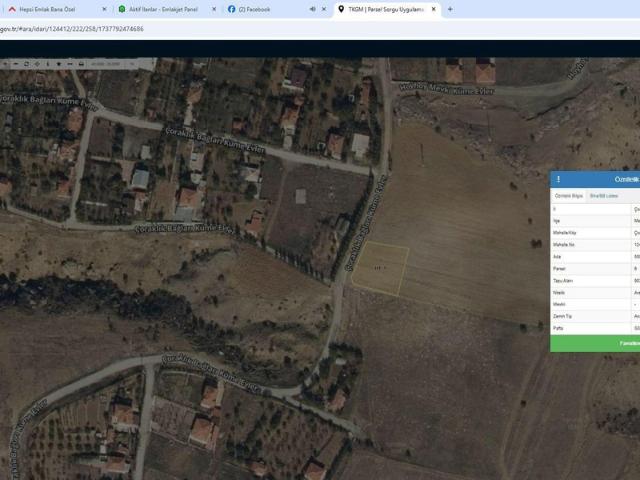
Task: Mute the Facebook tab via speaker icon
Action: click(312, 9)
